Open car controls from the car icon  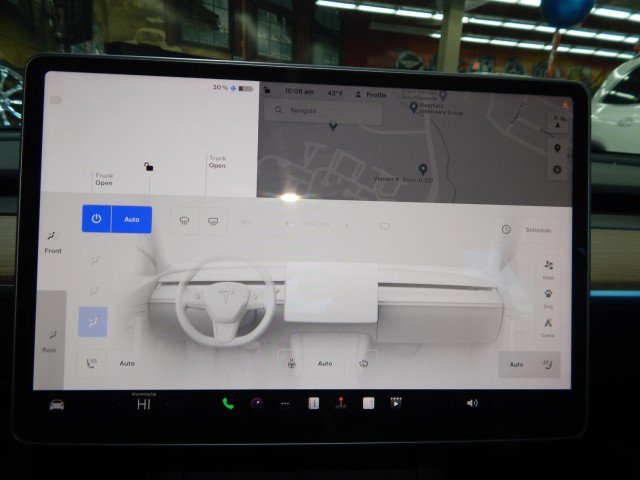(57, 404)
